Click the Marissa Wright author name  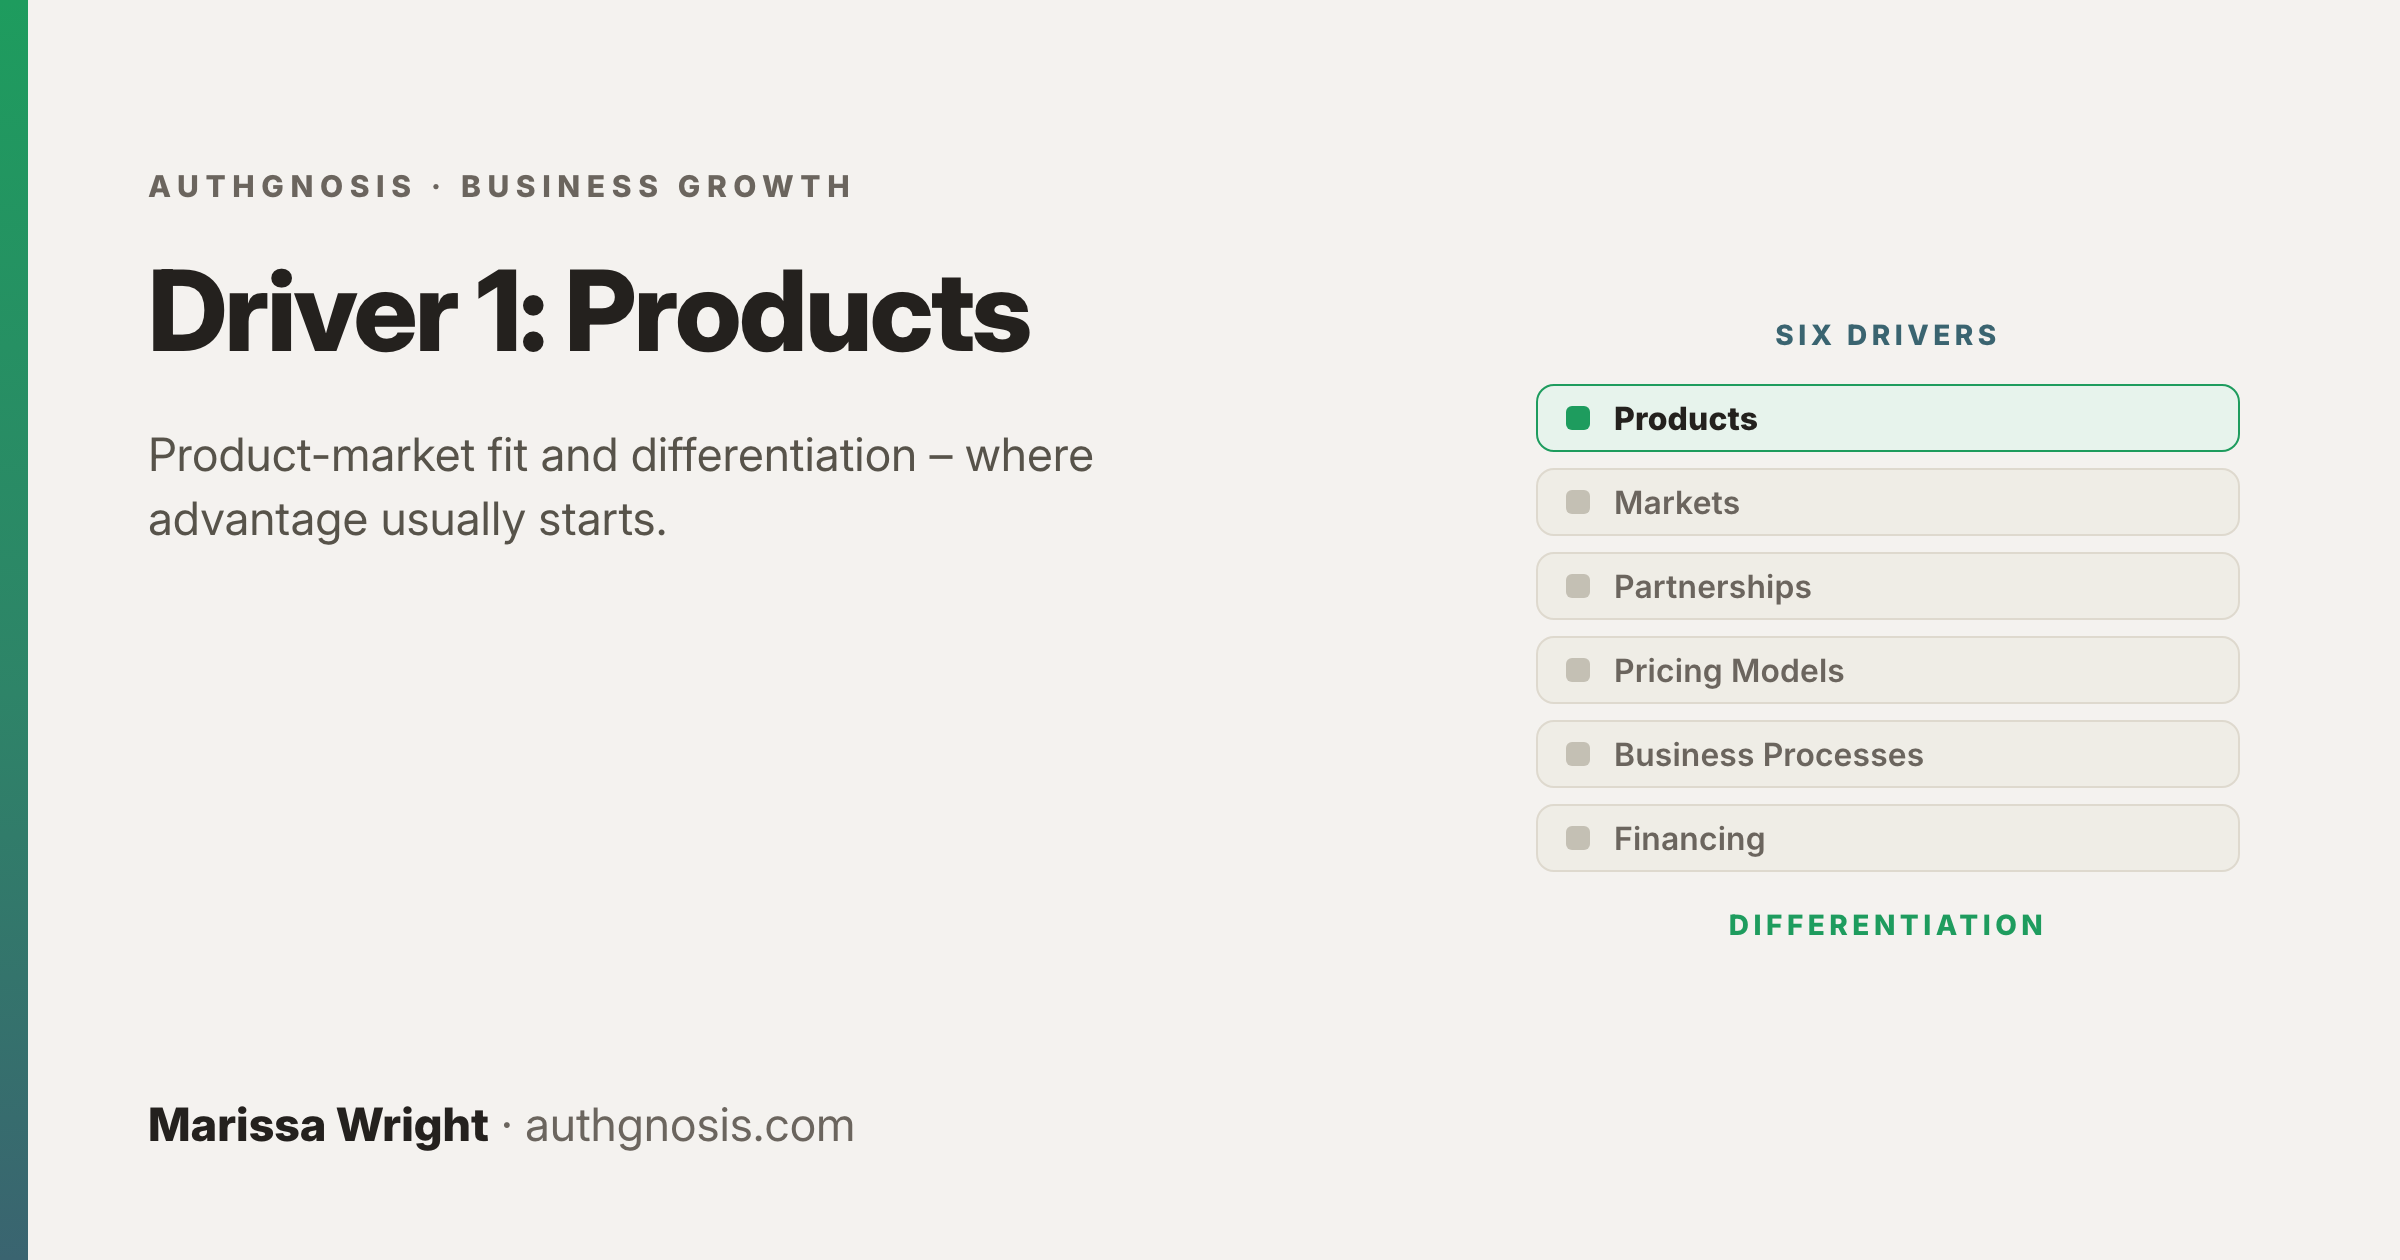[x=318, y=1126]
